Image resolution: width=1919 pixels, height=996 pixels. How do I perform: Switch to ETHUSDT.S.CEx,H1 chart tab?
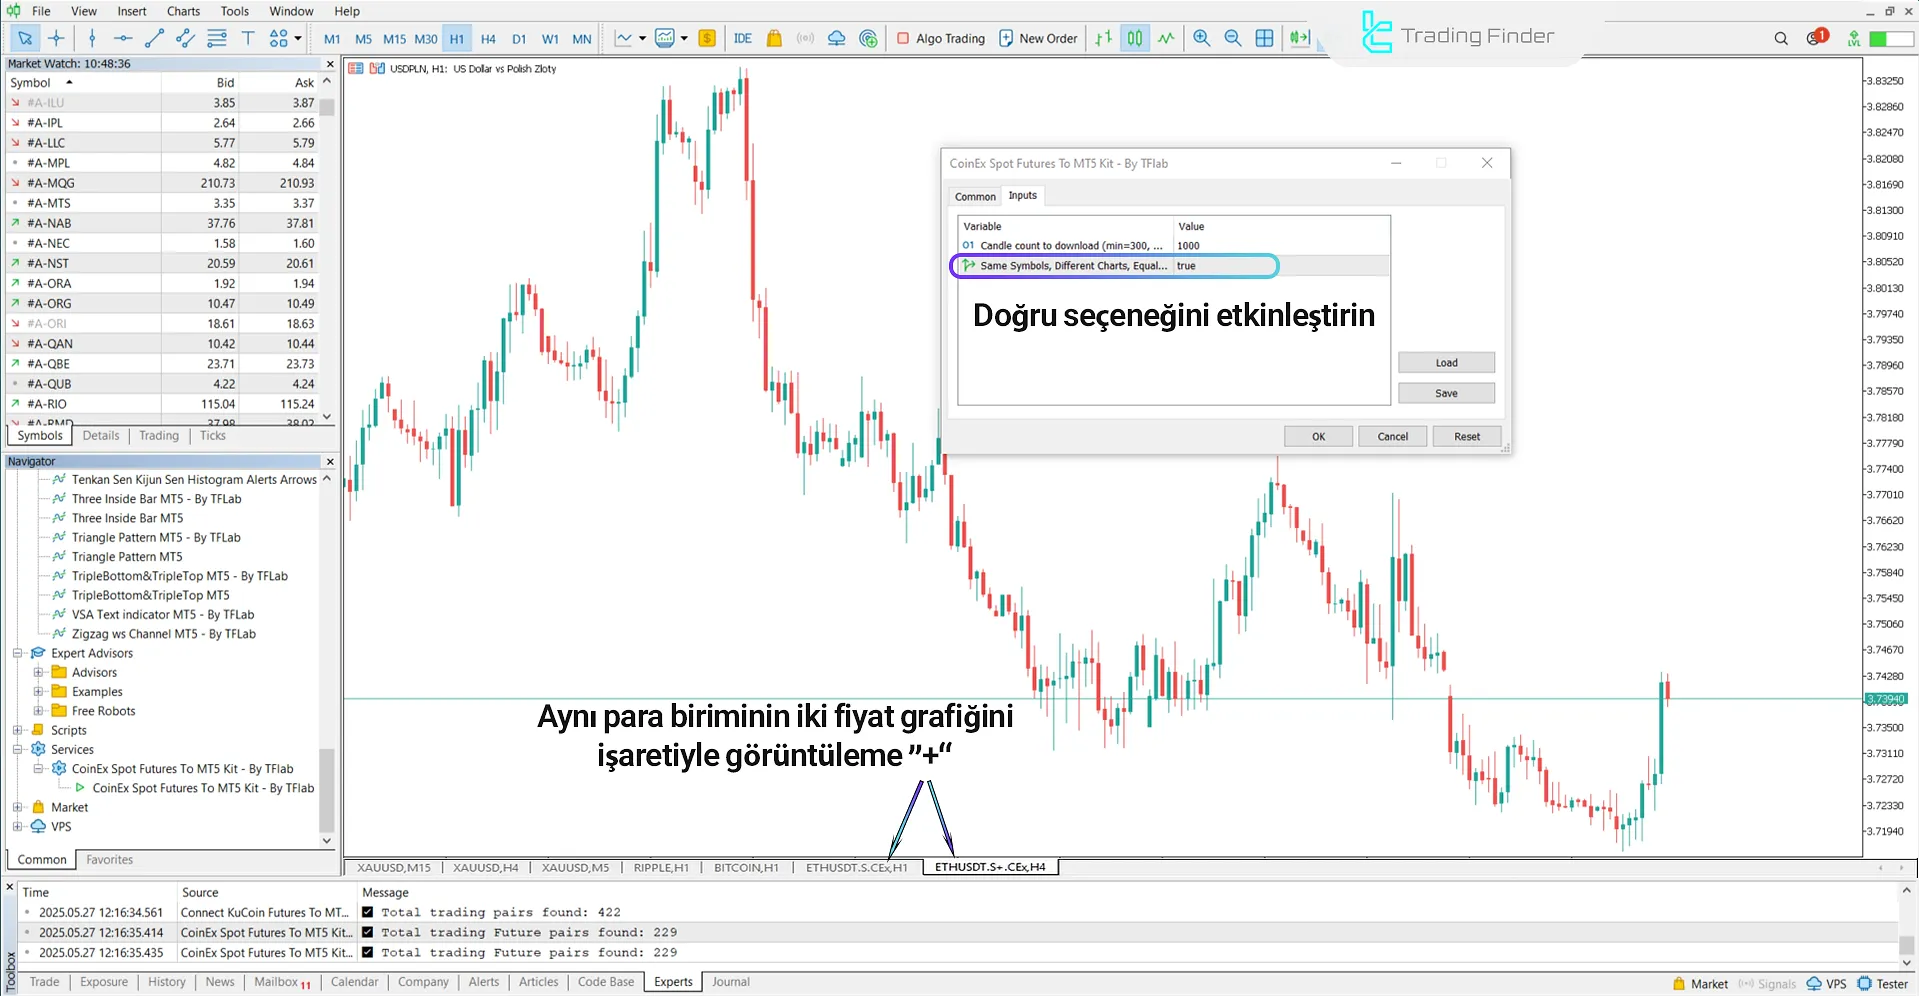(857, 868)
